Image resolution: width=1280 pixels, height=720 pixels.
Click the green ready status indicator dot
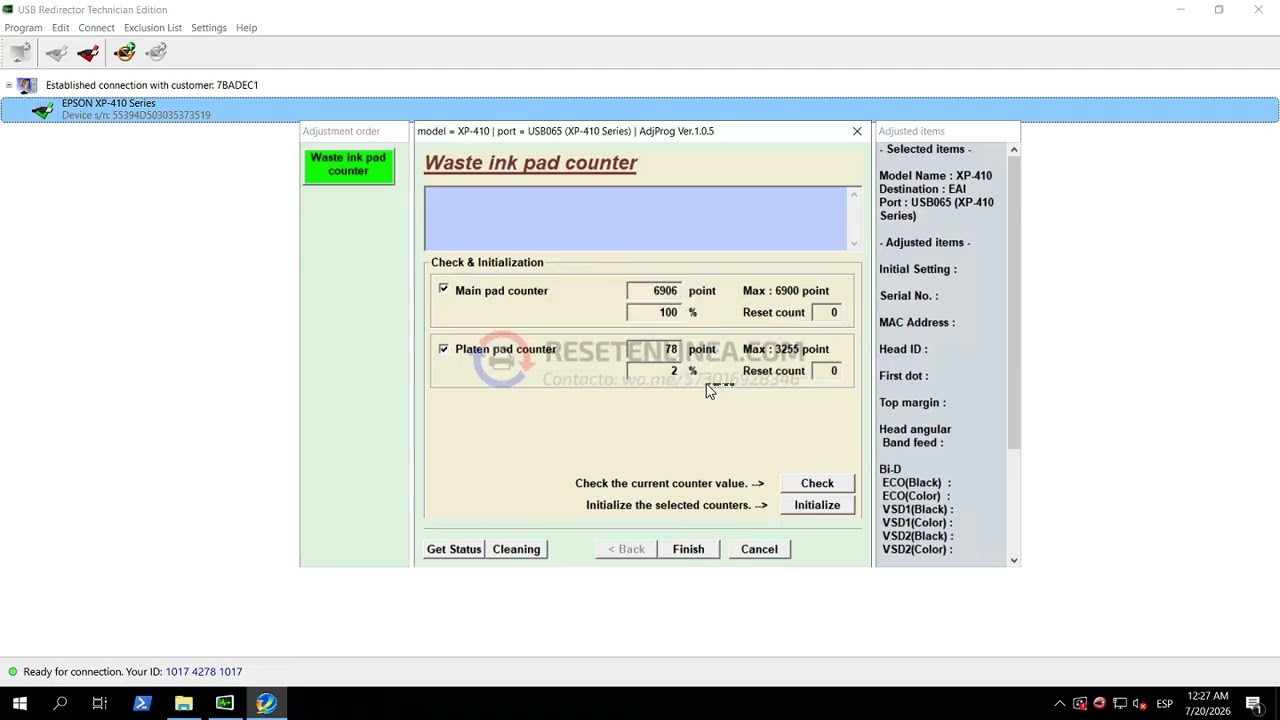(x=12, y=672)
